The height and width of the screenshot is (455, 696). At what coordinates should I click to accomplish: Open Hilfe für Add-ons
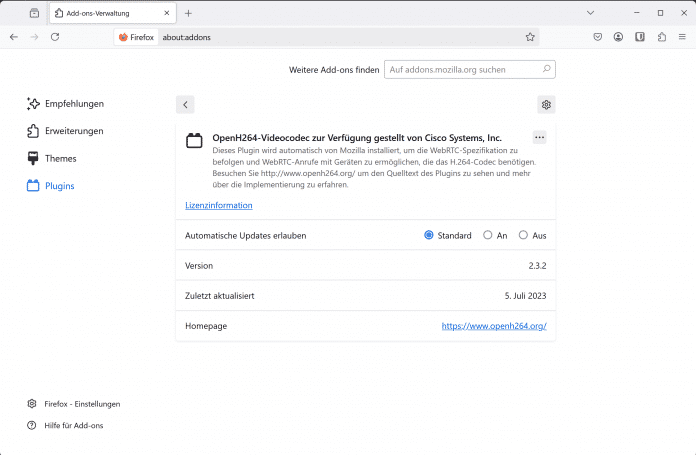(74, 425)
